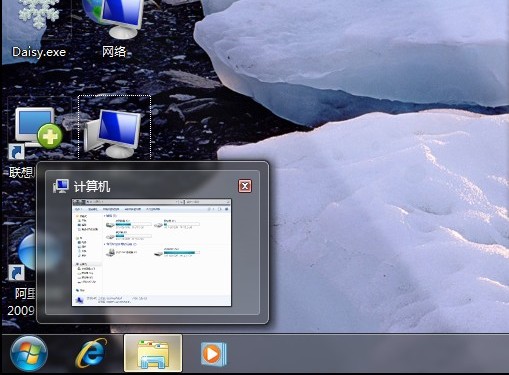Click the Windows Explorer taskbar button
Viewport: 509px width, 375px height.
[153, 353]
